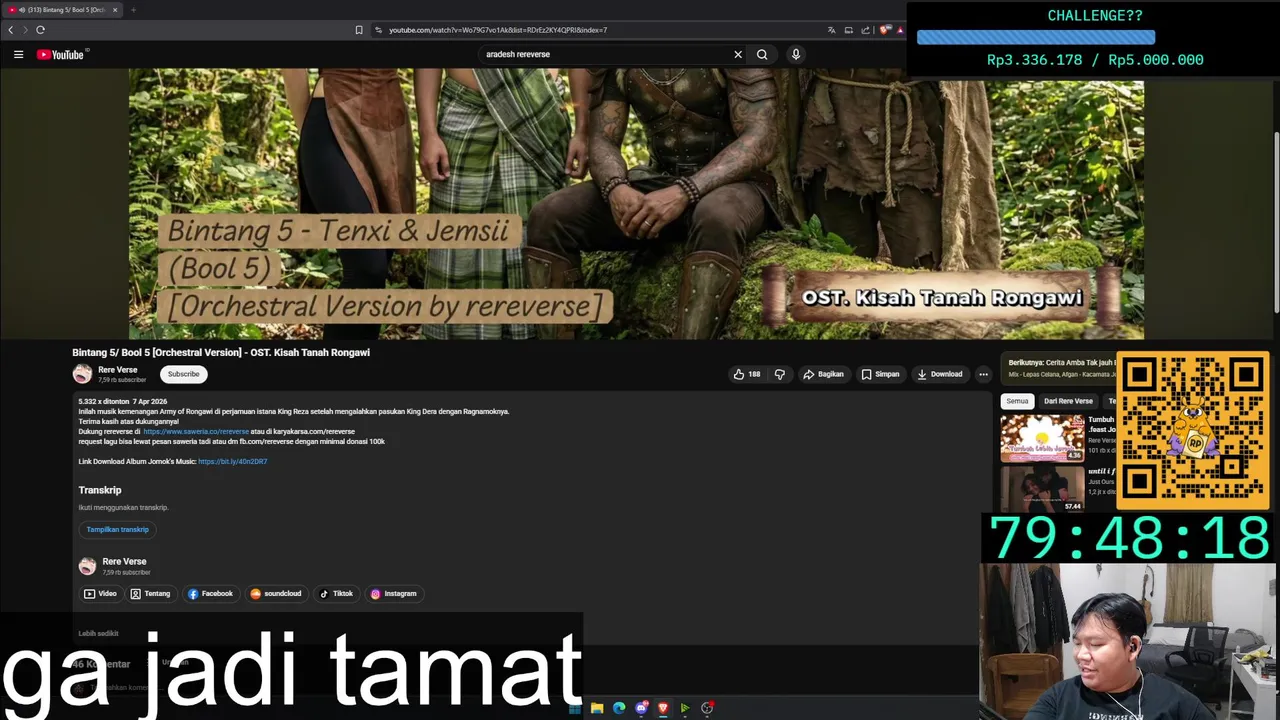
Task: Click the video title text
Action: tap(221, 352)
